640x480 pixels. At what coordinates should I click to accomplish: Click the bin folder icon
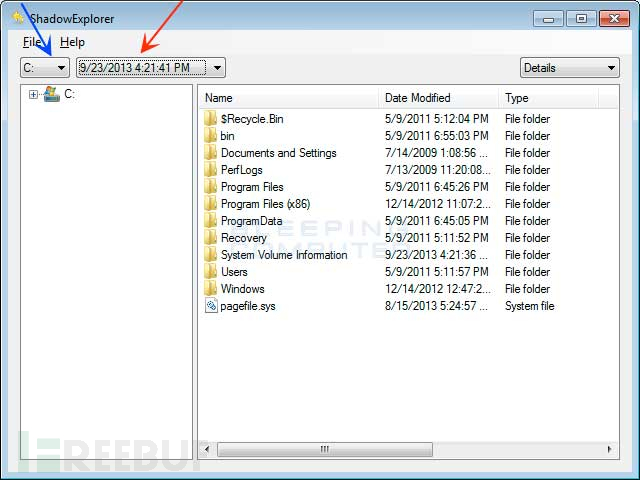pos(211,136)
